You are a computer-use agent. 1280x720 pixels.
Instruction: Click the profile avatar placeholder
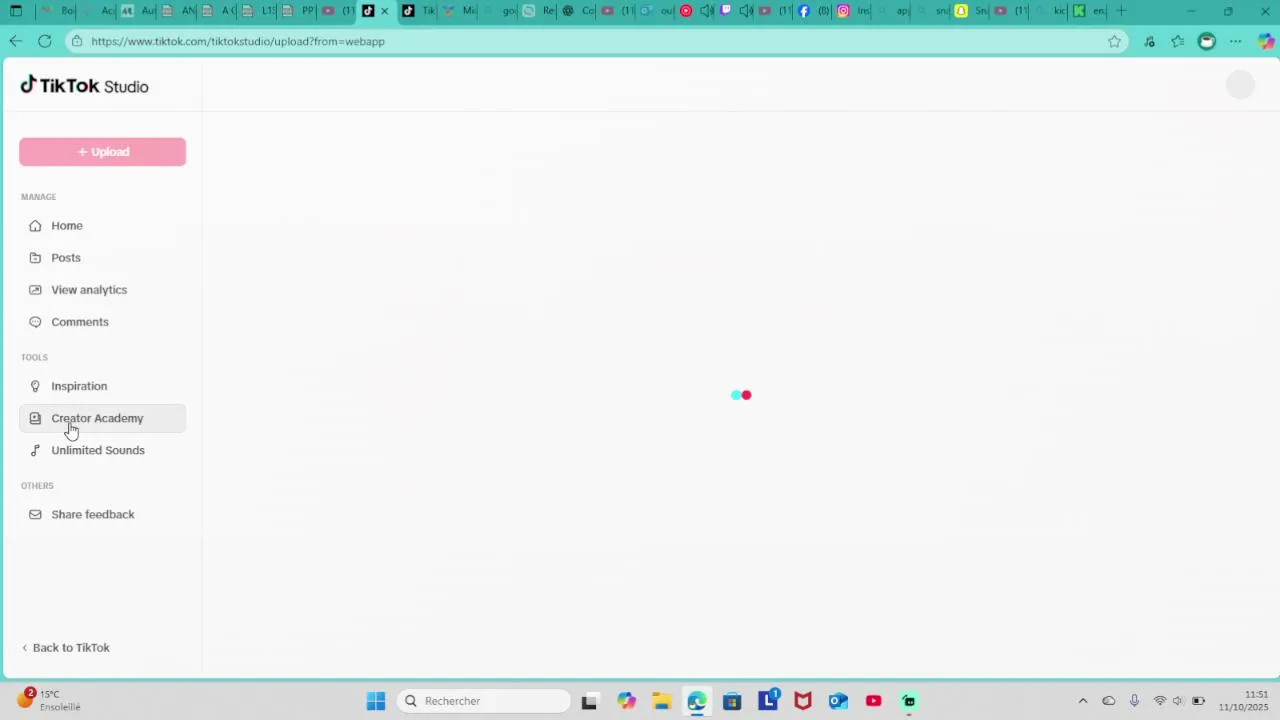1240,86
